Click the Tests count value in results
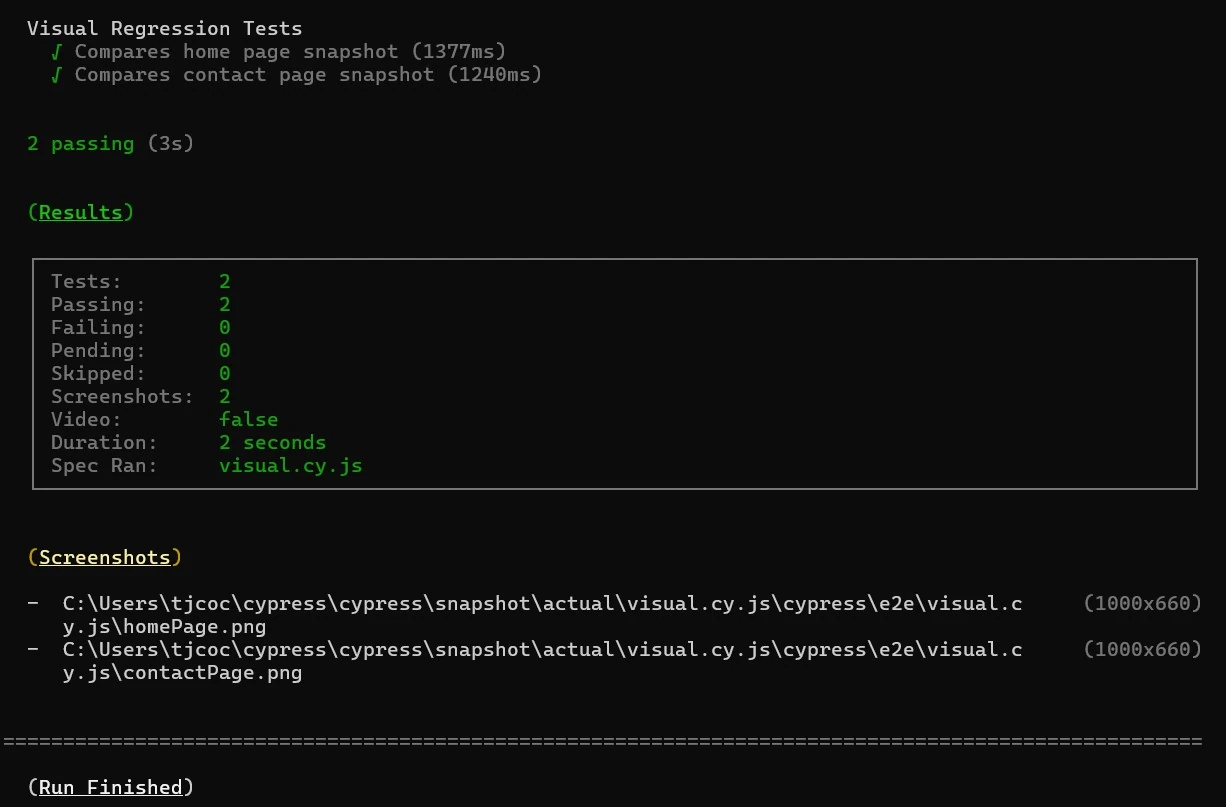This screenshot has width=1226, height=807. [x=225, y=281]
